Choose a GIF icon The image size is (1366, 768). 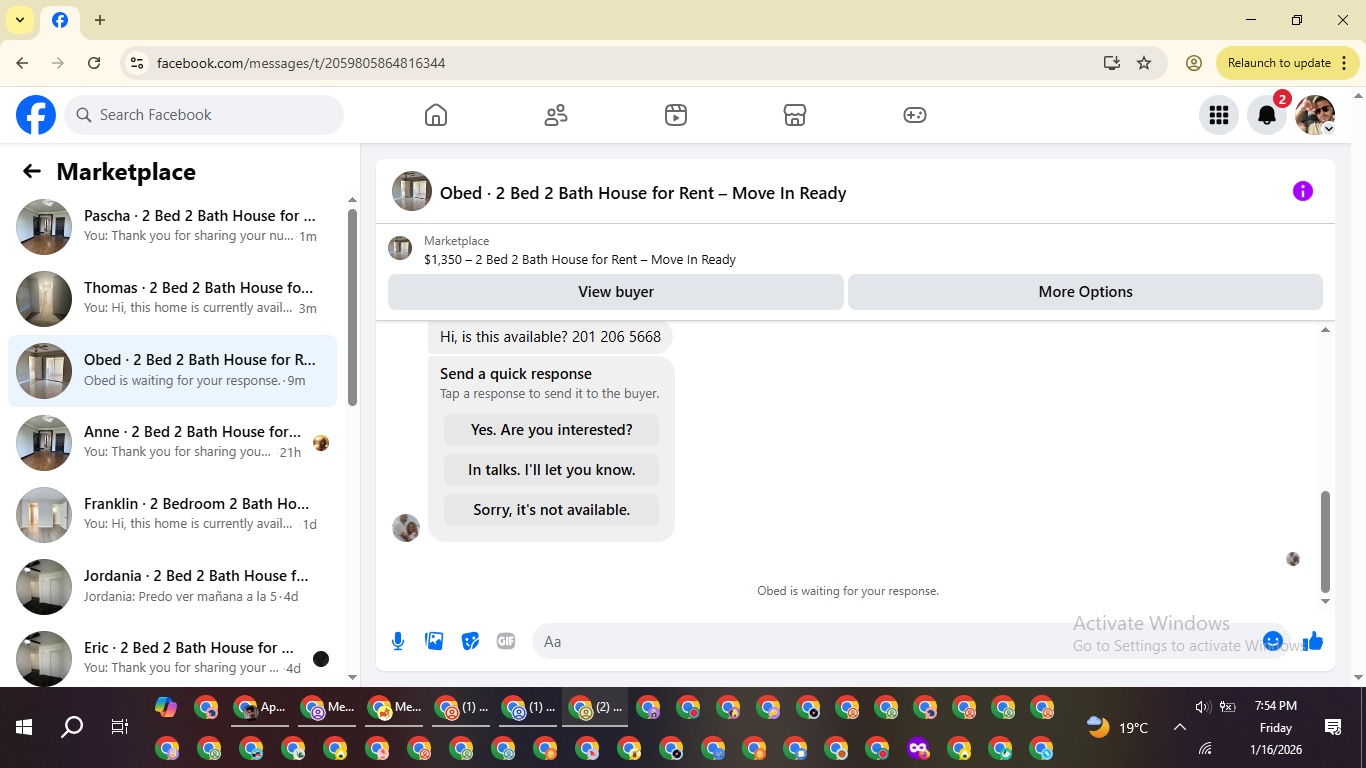pyautogui.click(x=506, y=641)
